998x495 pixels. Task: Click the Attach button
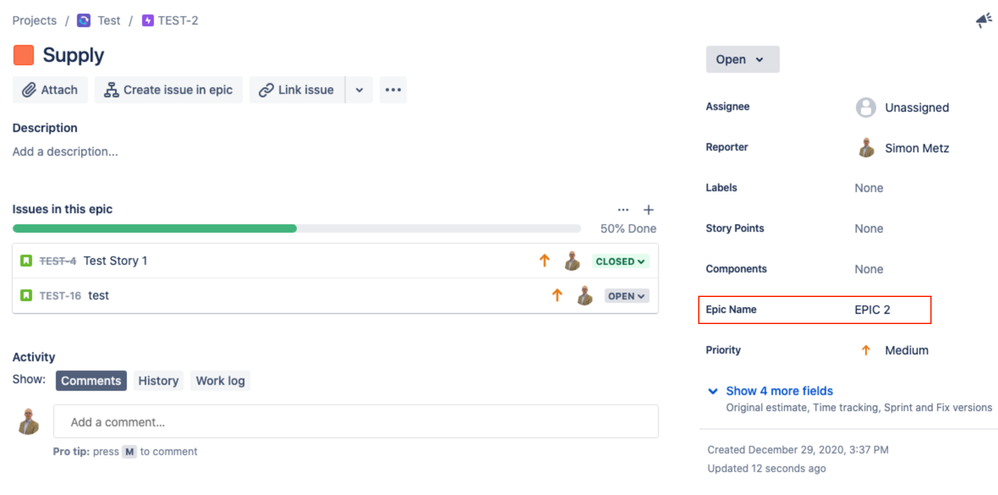[x=50, y=90]
